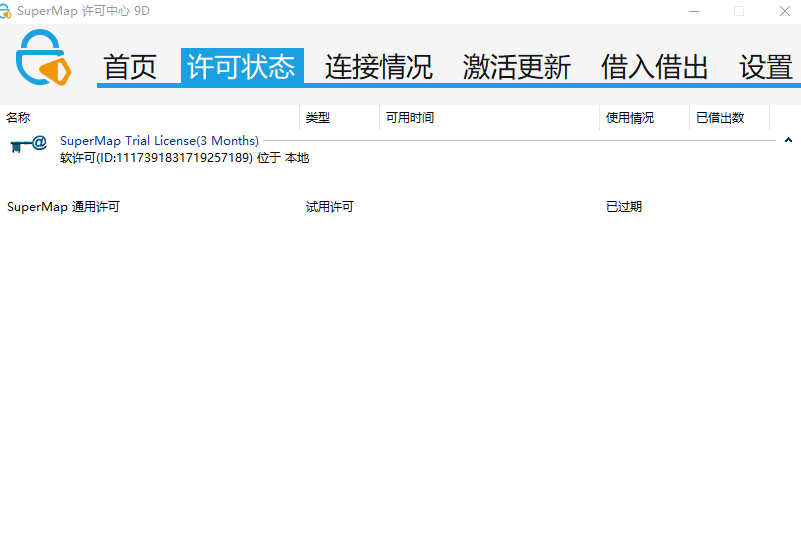The height and width of the screenshot is (556, 801).
Task: Select SuperMap Trial License(3 Months) title
Action: [159, 141]
